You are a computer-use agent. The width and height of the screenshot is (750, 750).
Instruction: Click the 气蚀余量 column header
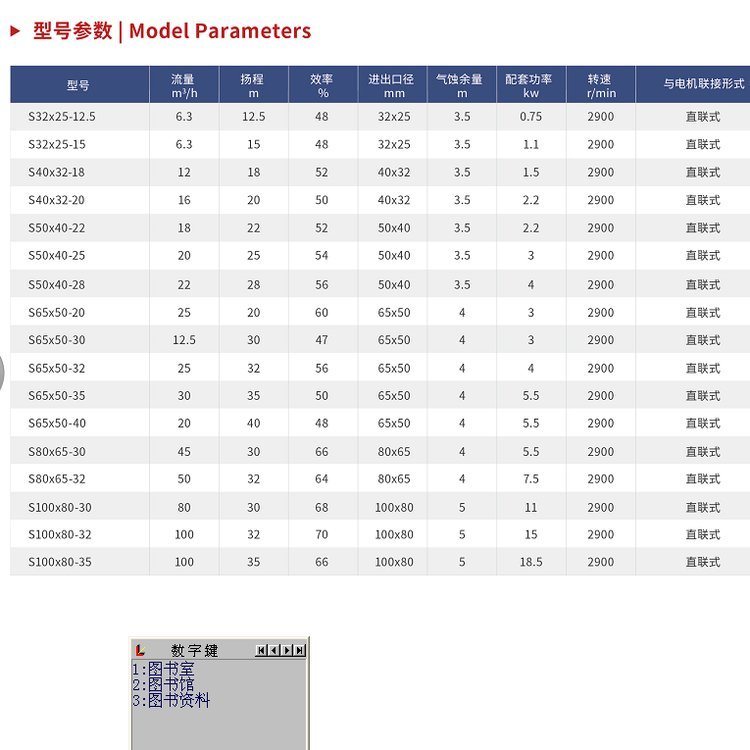(461, 85)
